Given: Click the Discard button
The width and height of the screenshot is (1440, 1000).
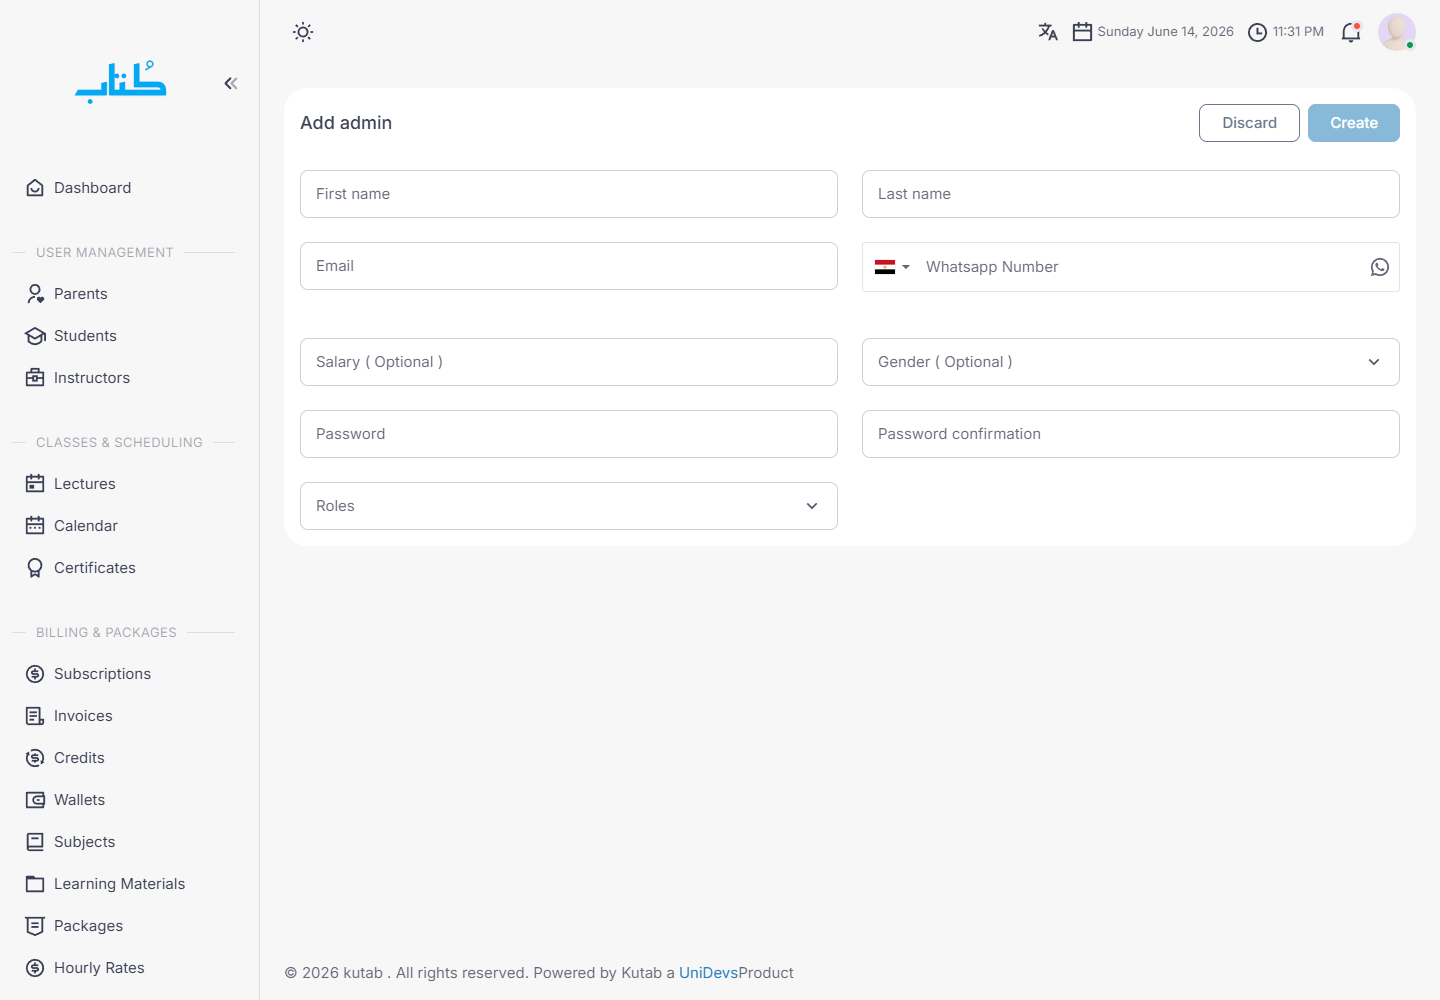Looking at the screenshot, I should (1249, 123).
